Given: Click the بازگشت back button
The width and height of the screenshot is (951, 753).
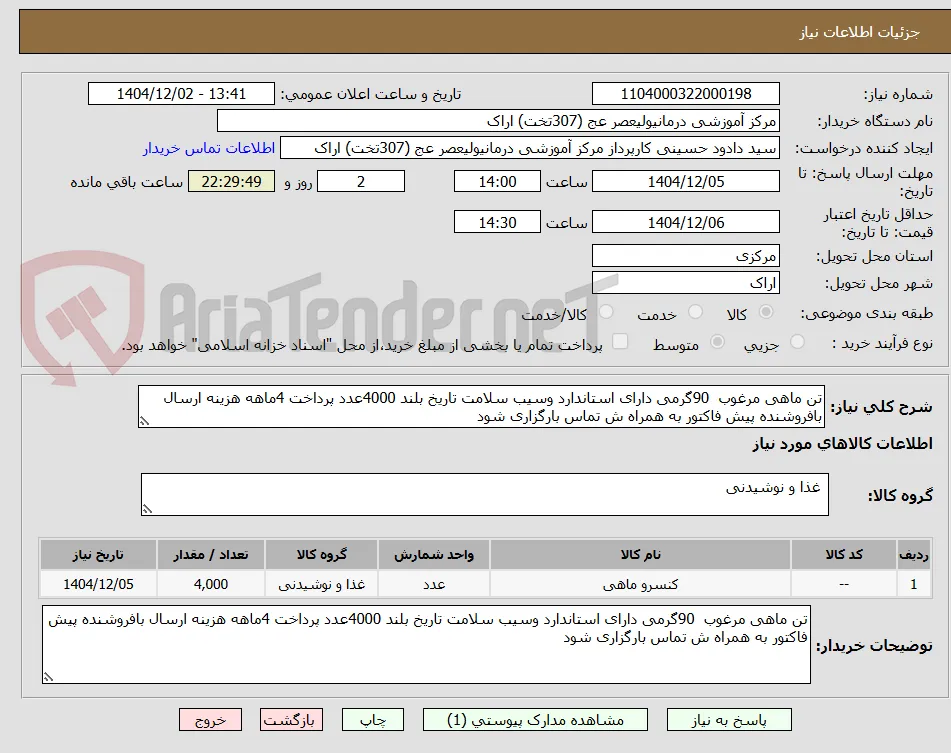Looking at the screenshot, I should click(x=291, y=720).
